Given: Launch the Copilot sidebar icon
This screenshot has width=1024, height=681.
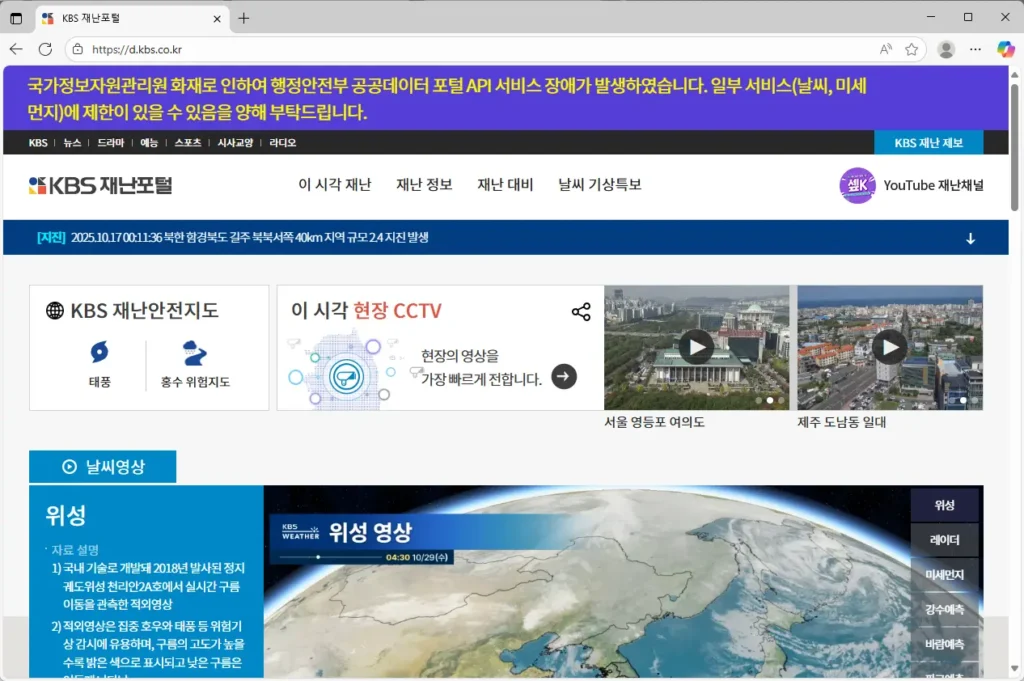Looking at the screenshot, I should 1006,49.
